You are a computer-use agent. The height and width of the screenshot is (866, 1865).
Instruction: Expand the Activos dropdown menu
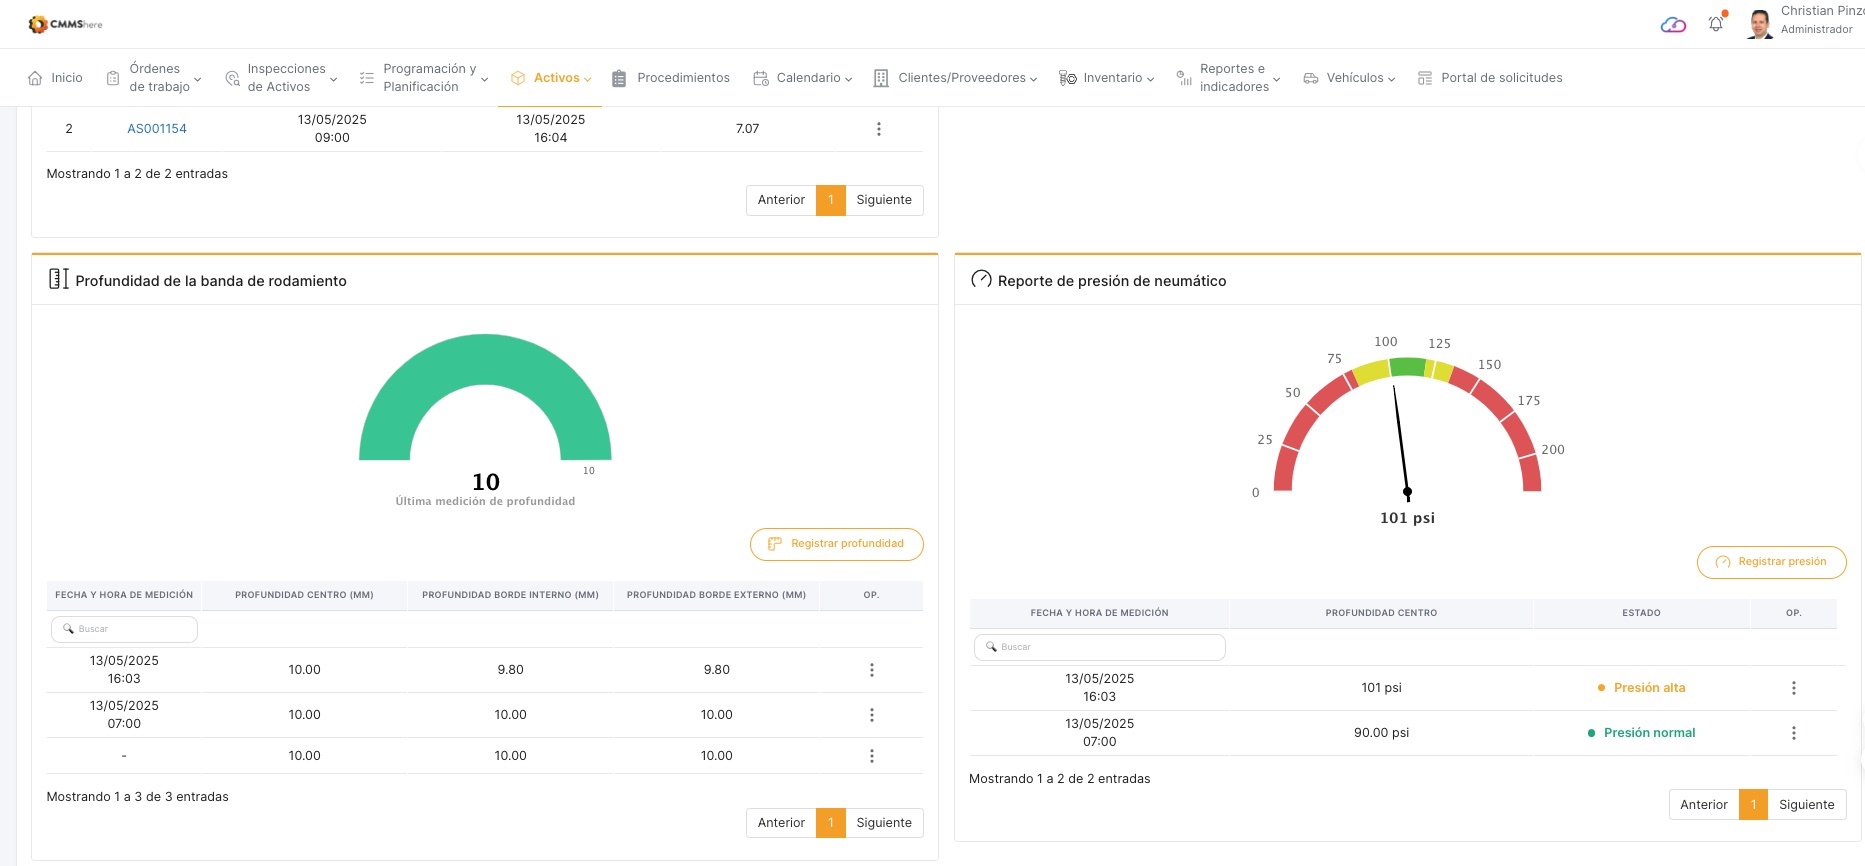tap(551, 78)
